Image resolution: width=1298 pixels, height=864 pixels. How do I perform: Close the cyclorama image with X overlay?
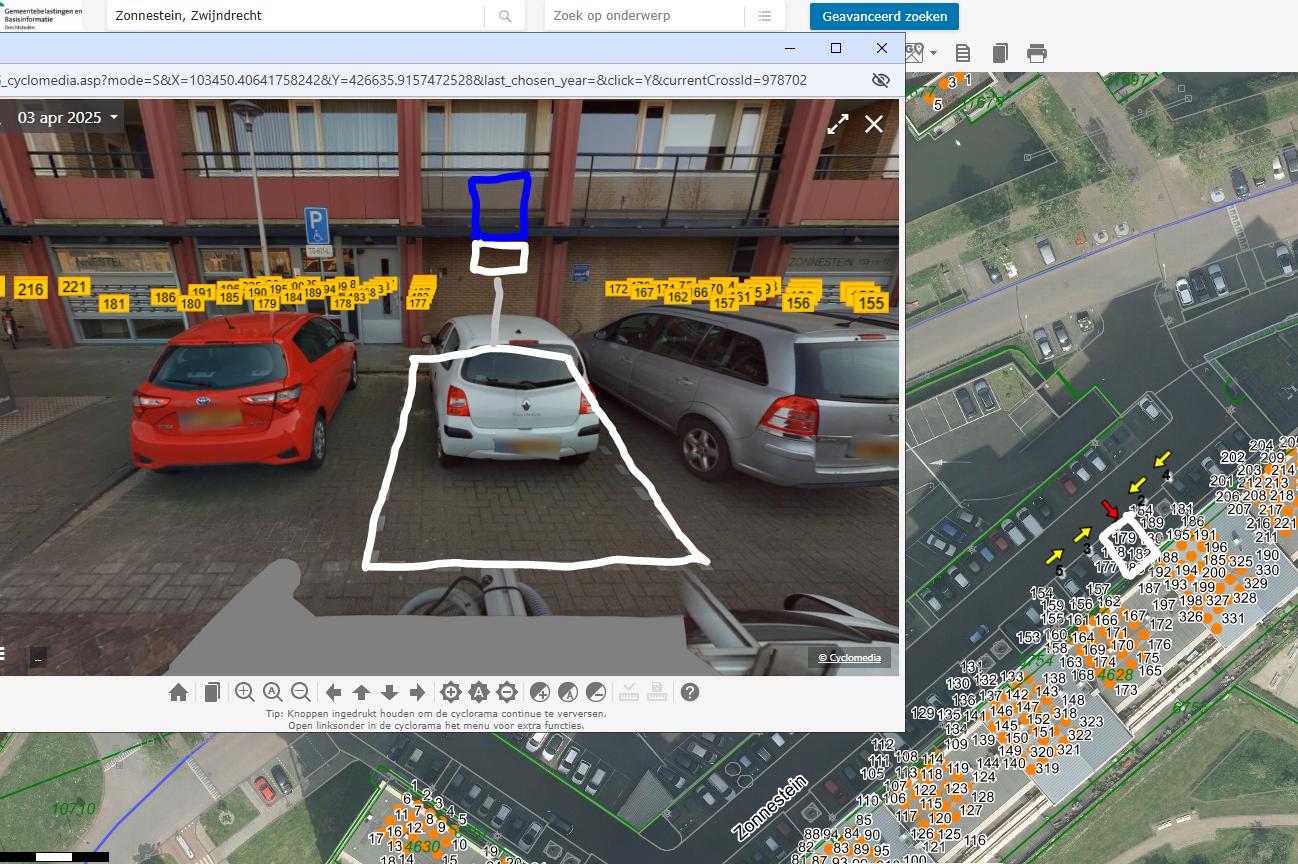pyautogui.click(x=874, y=124)
